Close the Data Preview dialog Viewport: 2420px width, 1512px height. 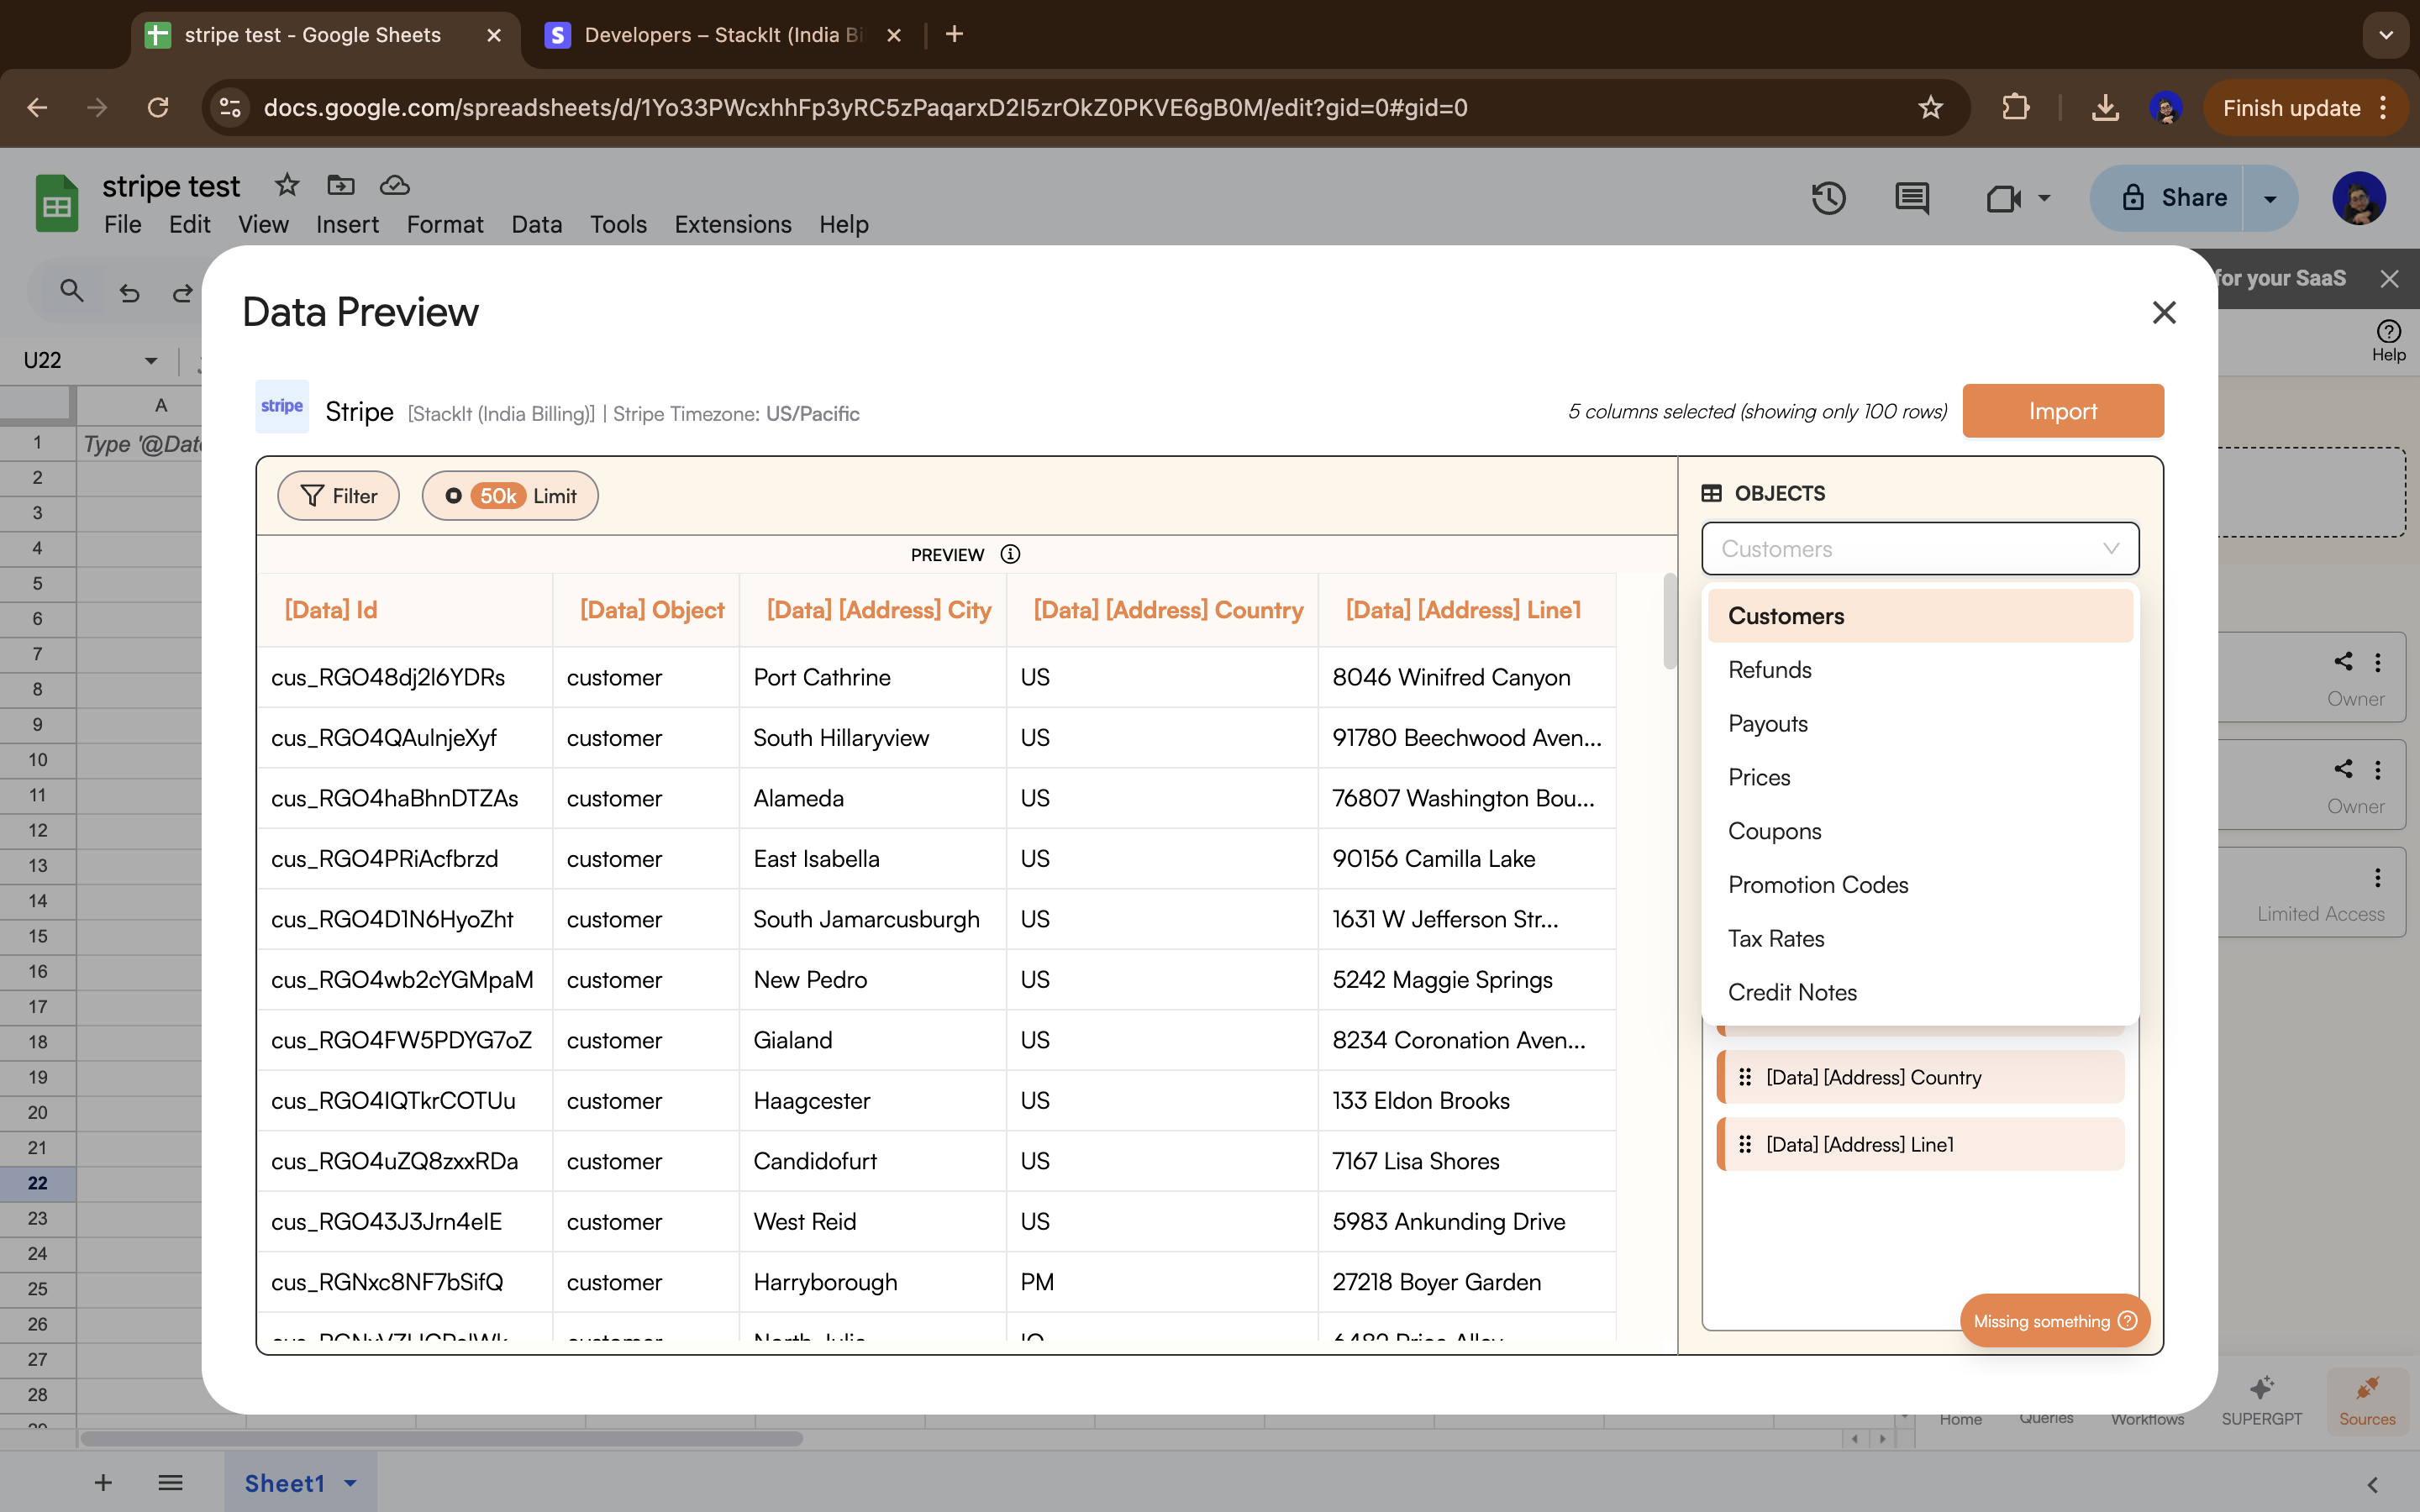pos(2163,313)
